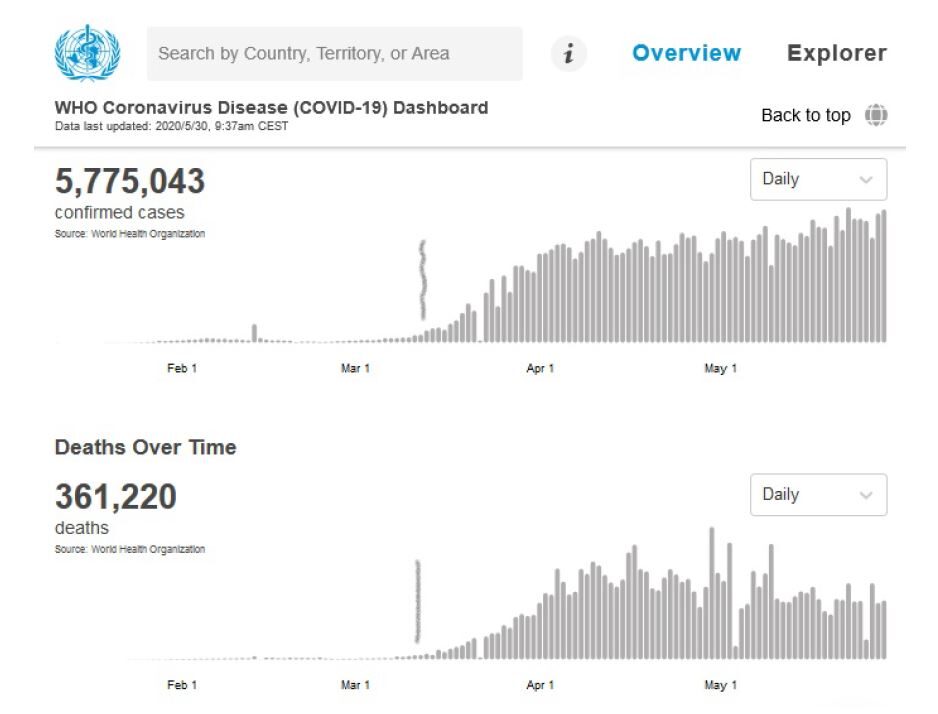Open the Daily dropdown for deaths chart
The image size is (938, 714).
[818, 495]
